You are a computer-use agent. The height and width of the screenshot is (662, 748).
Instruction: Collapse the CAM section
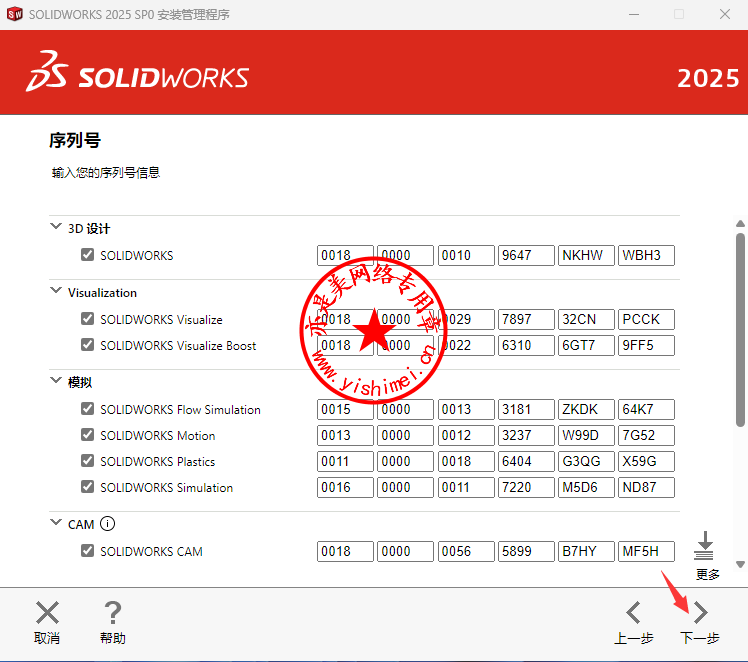click(x=56, y=522)
